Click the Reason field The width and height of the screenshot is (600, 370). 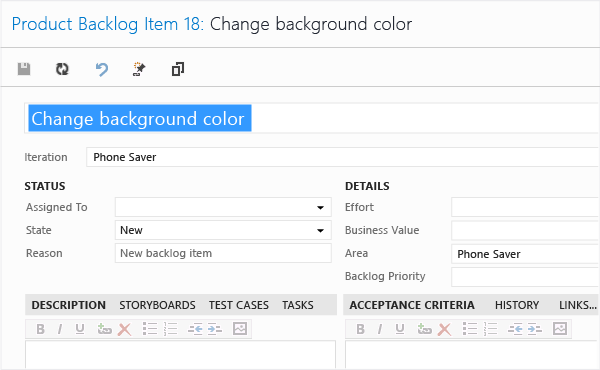tap(223, 253)
